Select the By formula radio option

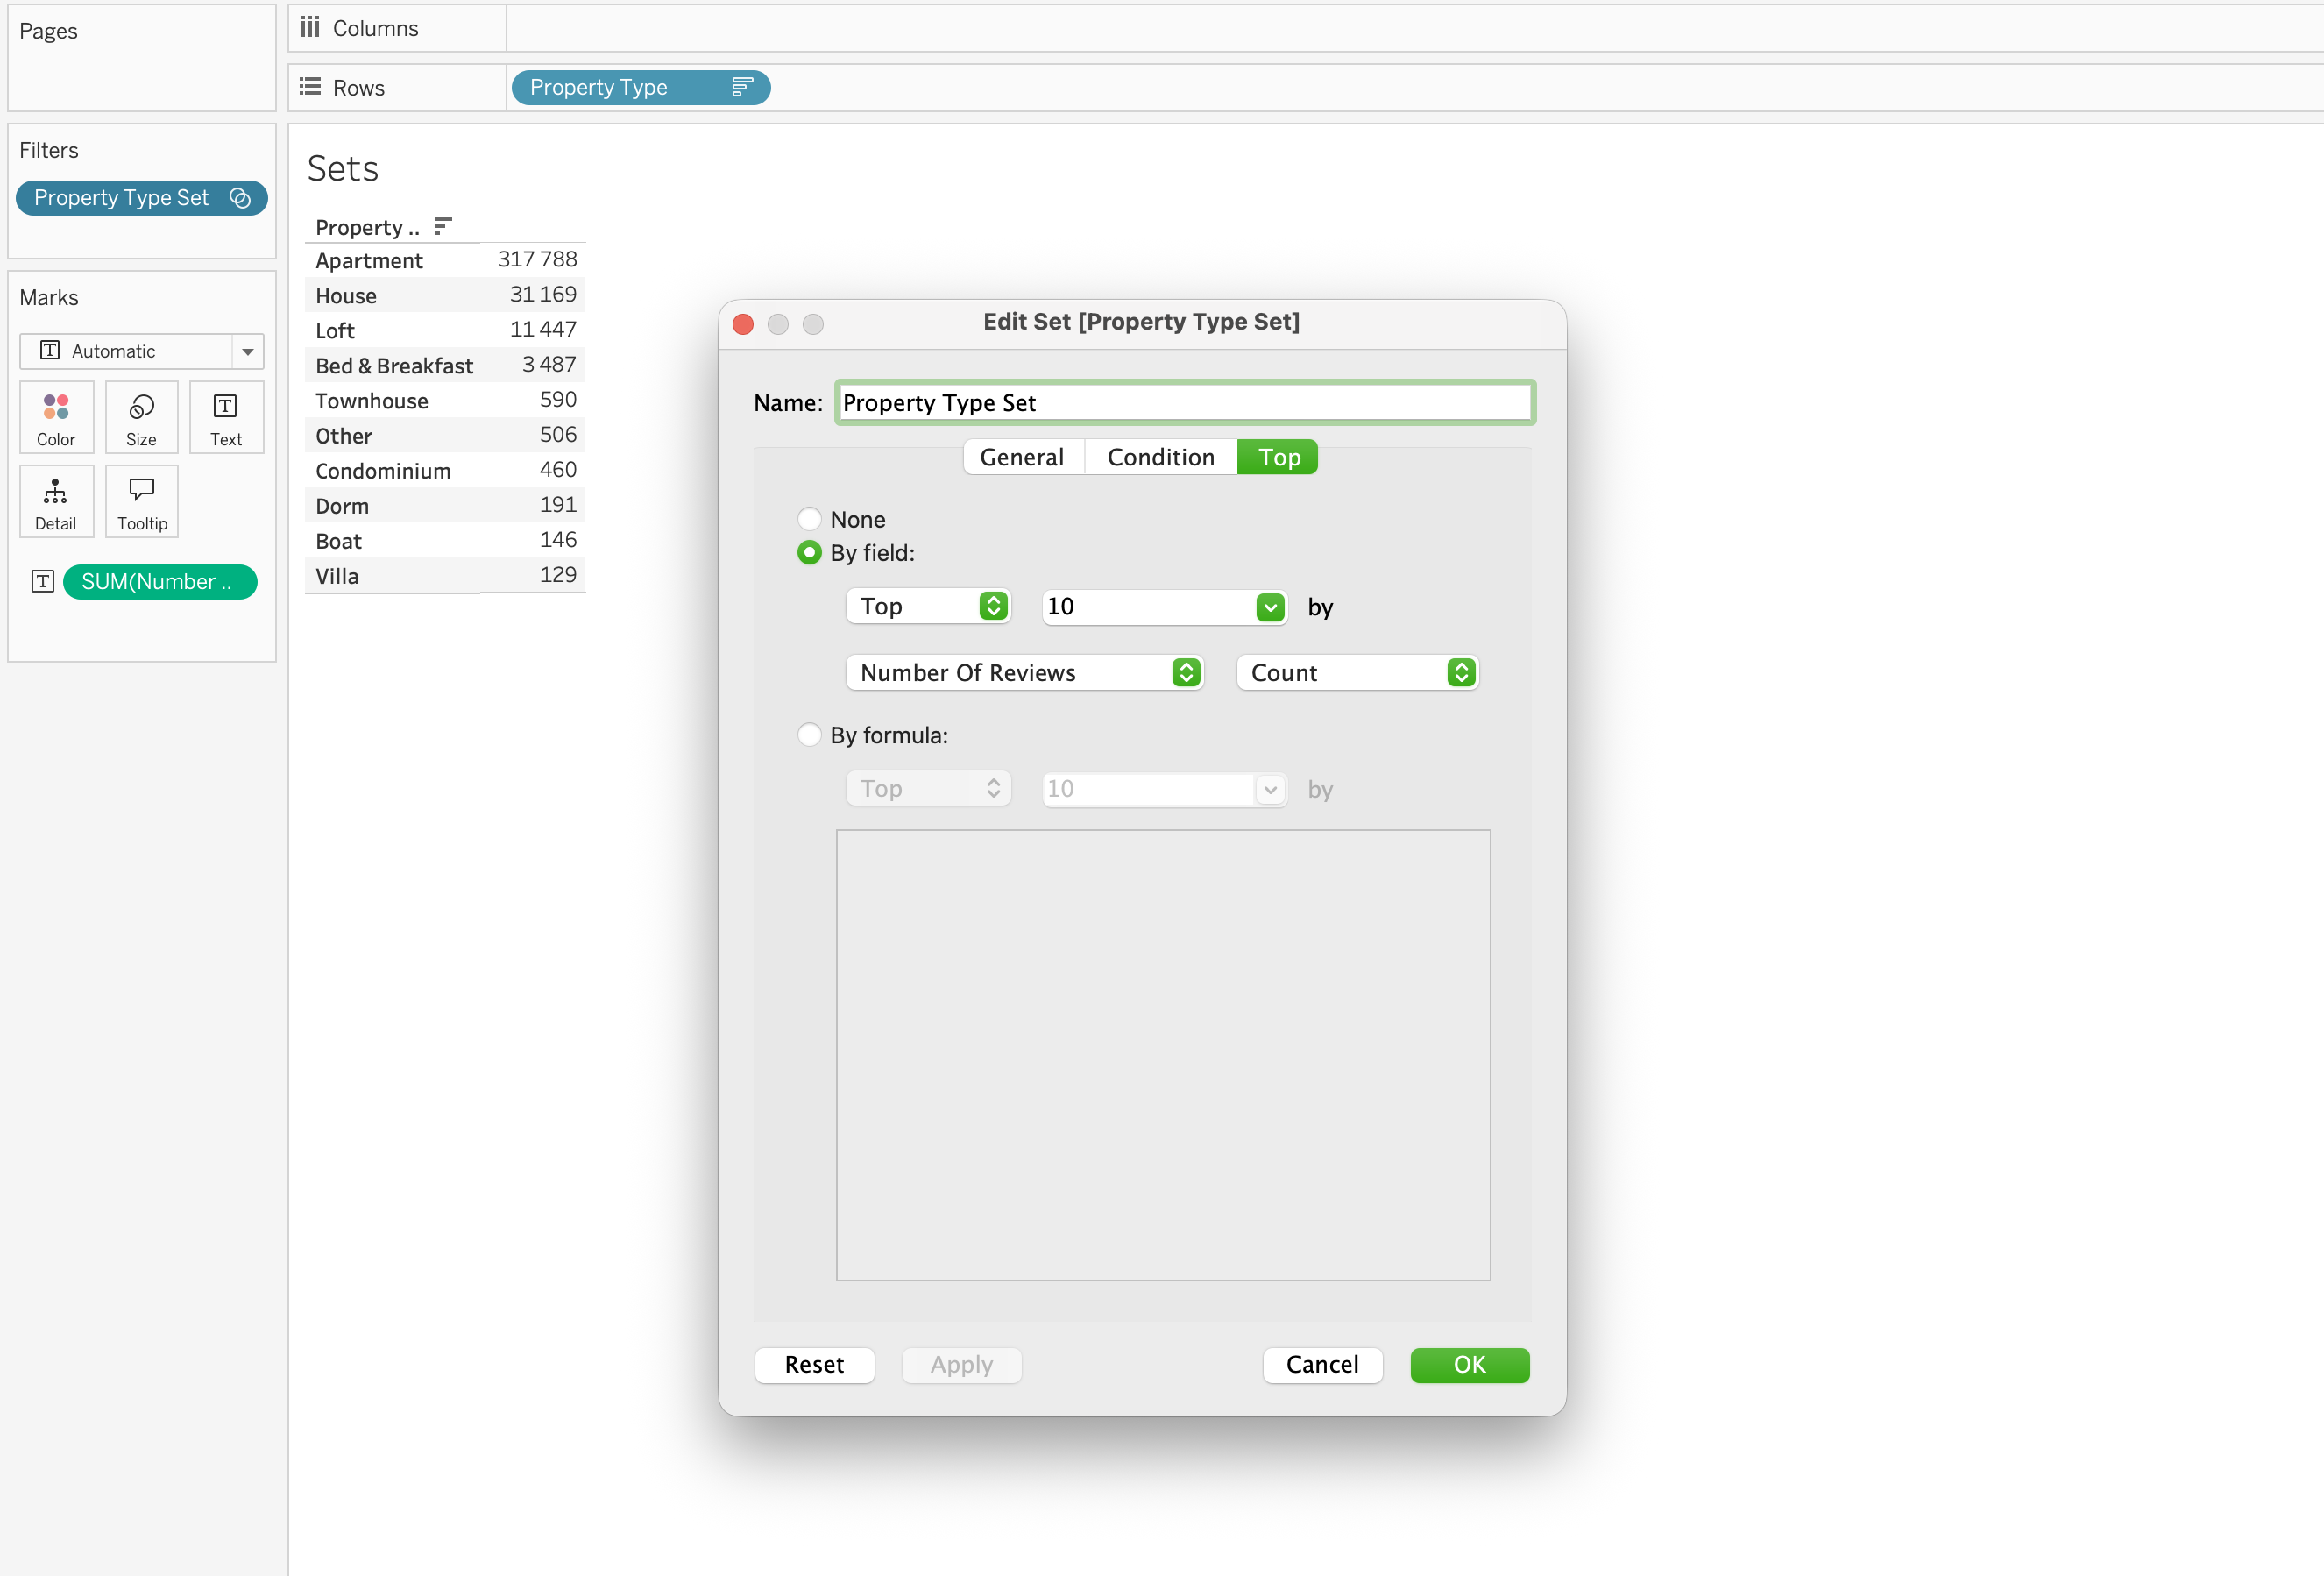(x=809, y=735)
